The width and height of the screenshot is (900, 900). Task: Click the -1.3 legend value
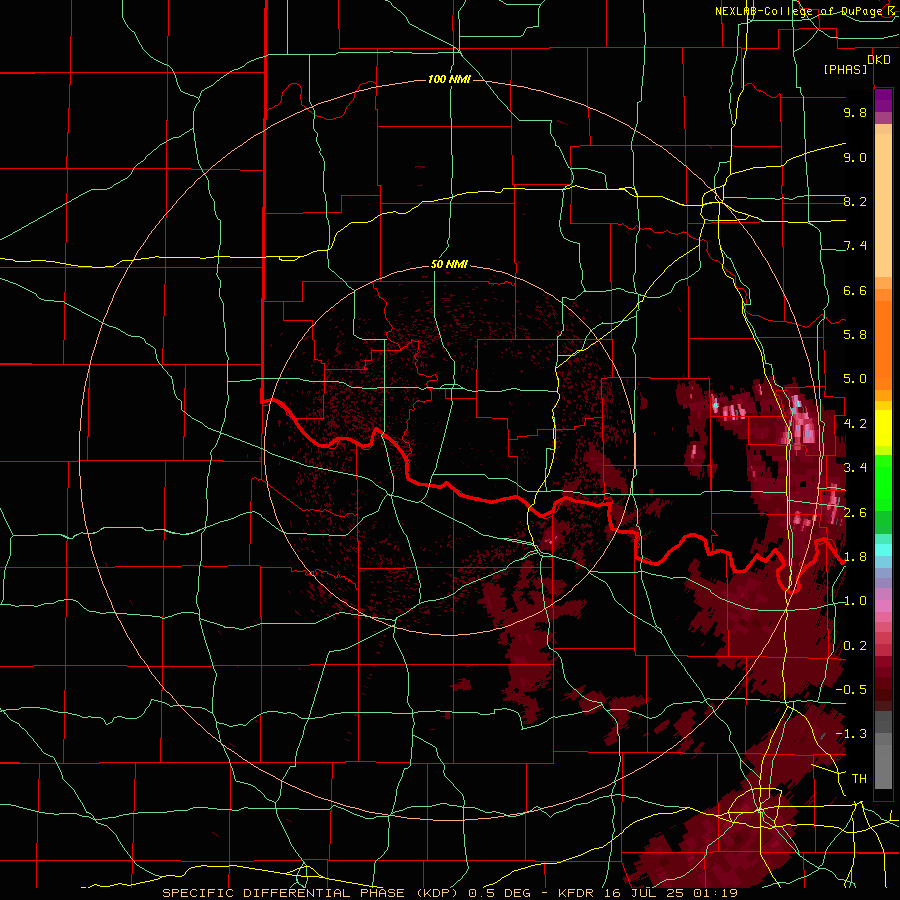click(x=851, y=734)
